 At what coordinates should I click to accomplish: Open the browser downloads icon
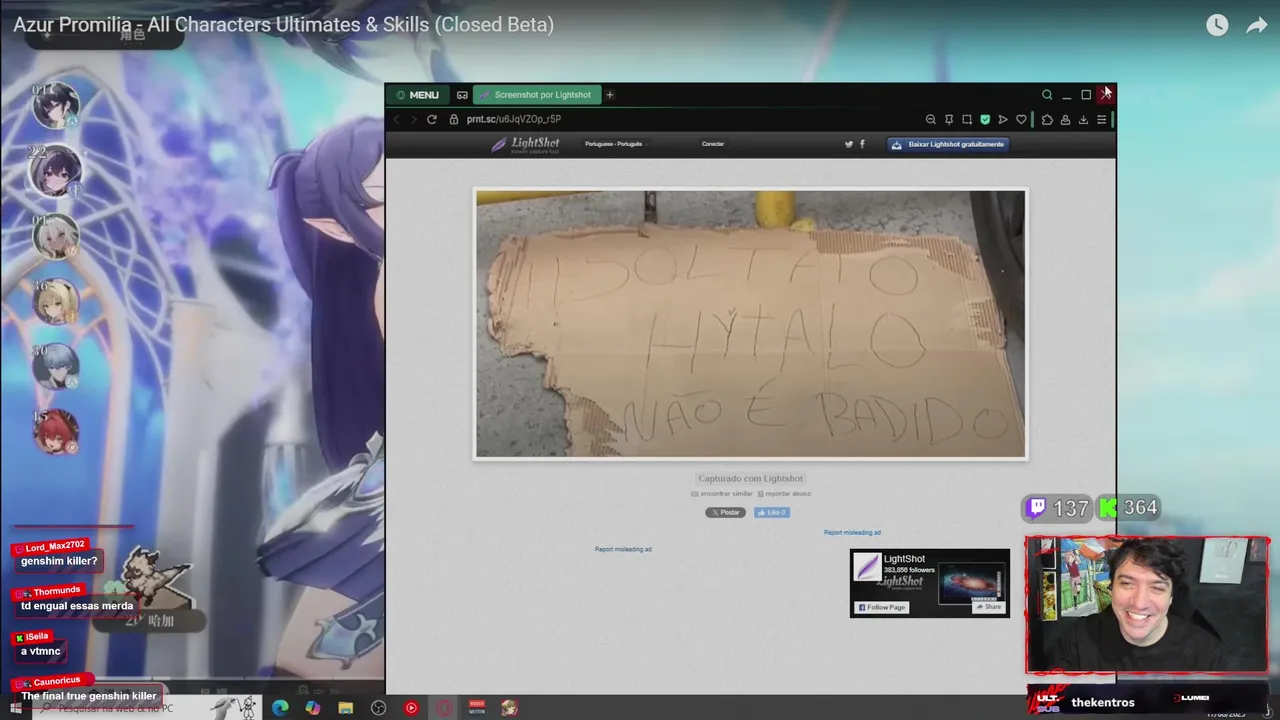tap(1083, 120)
